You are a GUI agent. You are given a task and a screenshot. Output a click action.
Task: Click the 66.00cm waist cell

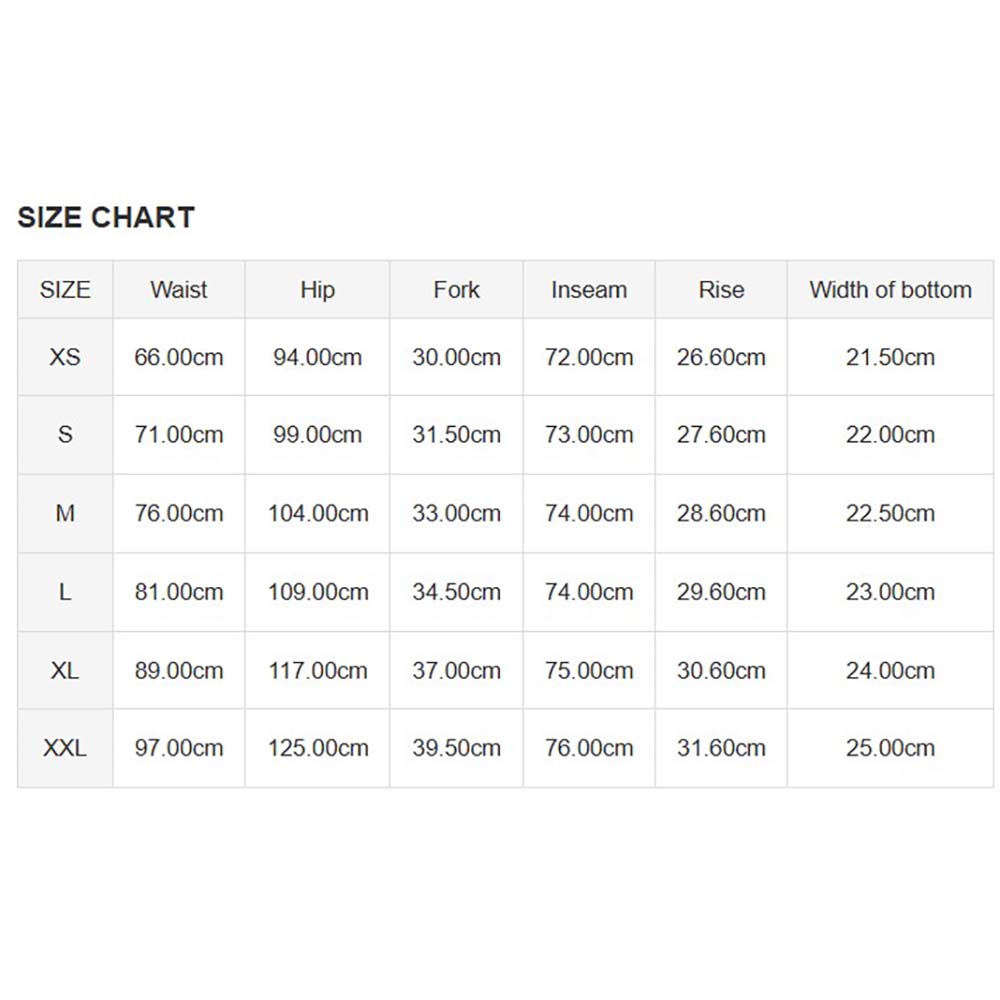point(179,357)
